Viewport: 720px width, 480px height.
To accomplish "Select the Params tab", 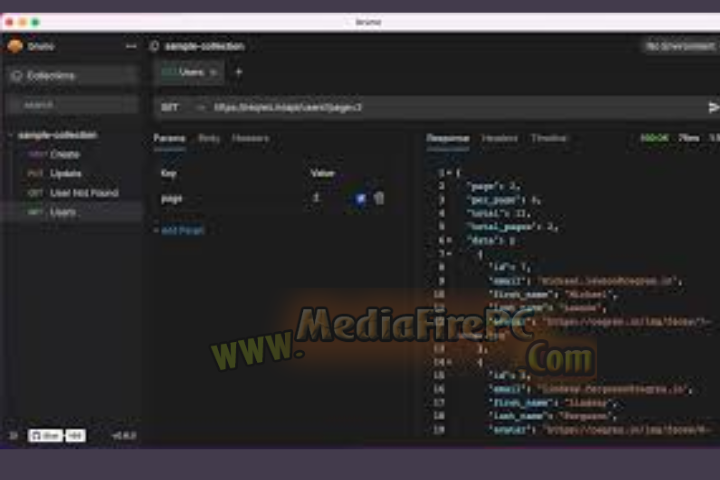I will 169,139.
